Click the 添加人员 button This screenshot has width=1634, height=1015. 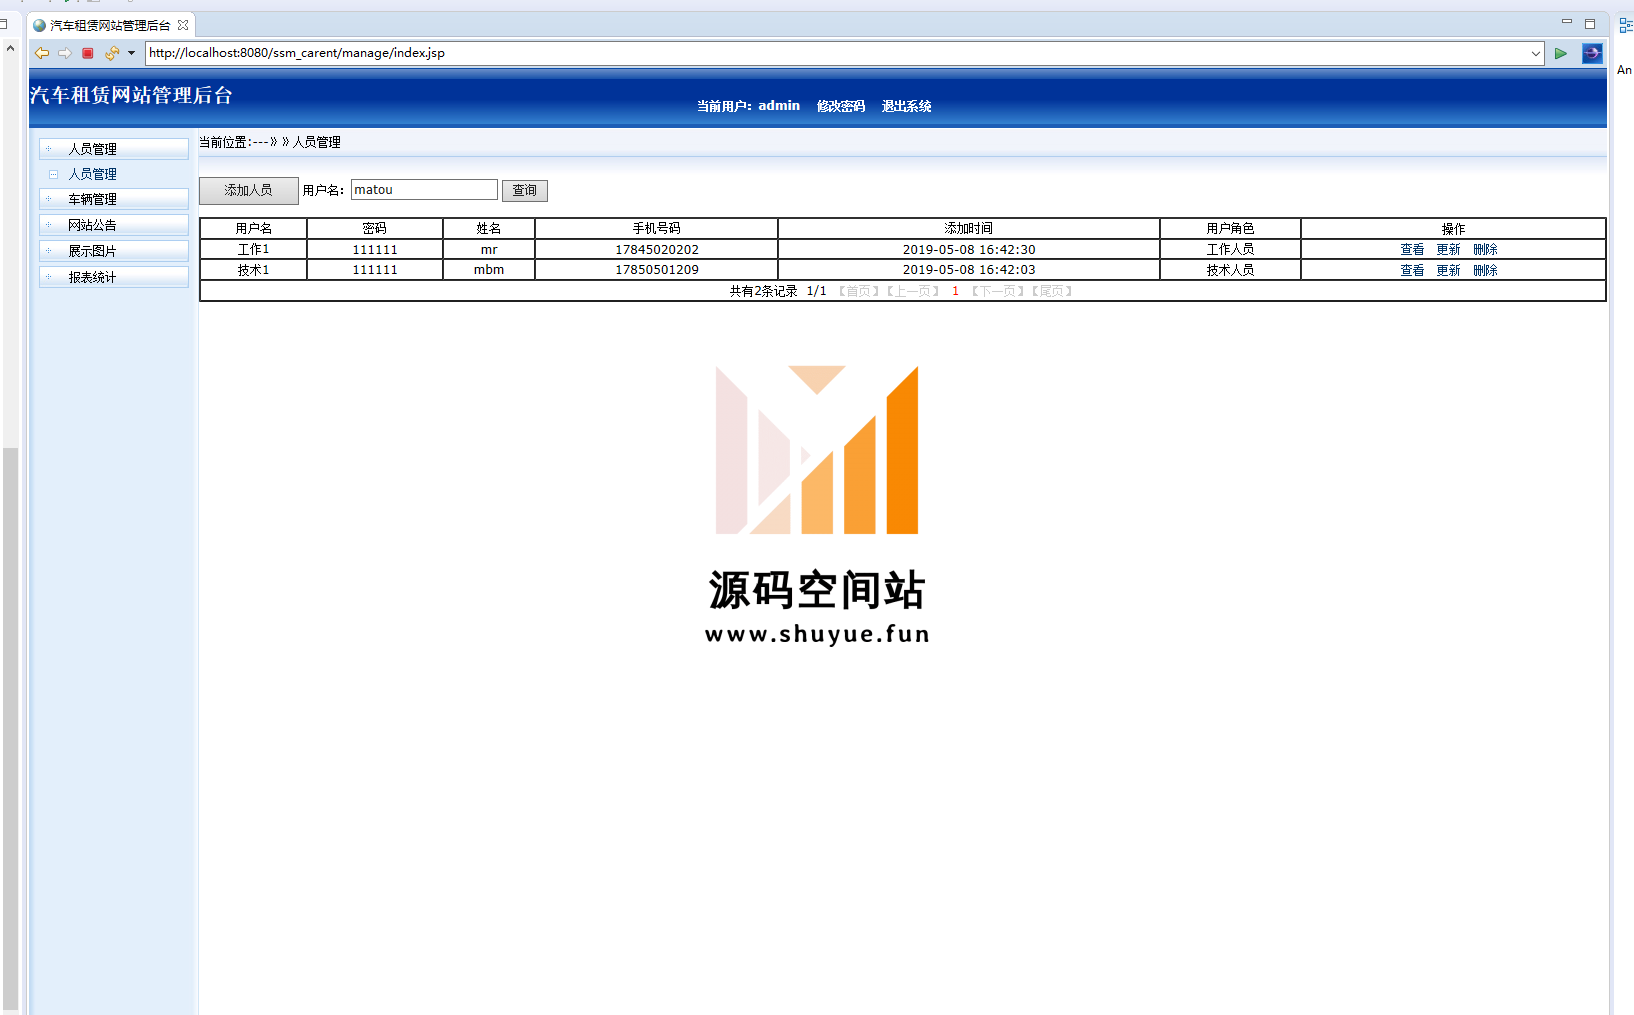click(x=248, y=190)
